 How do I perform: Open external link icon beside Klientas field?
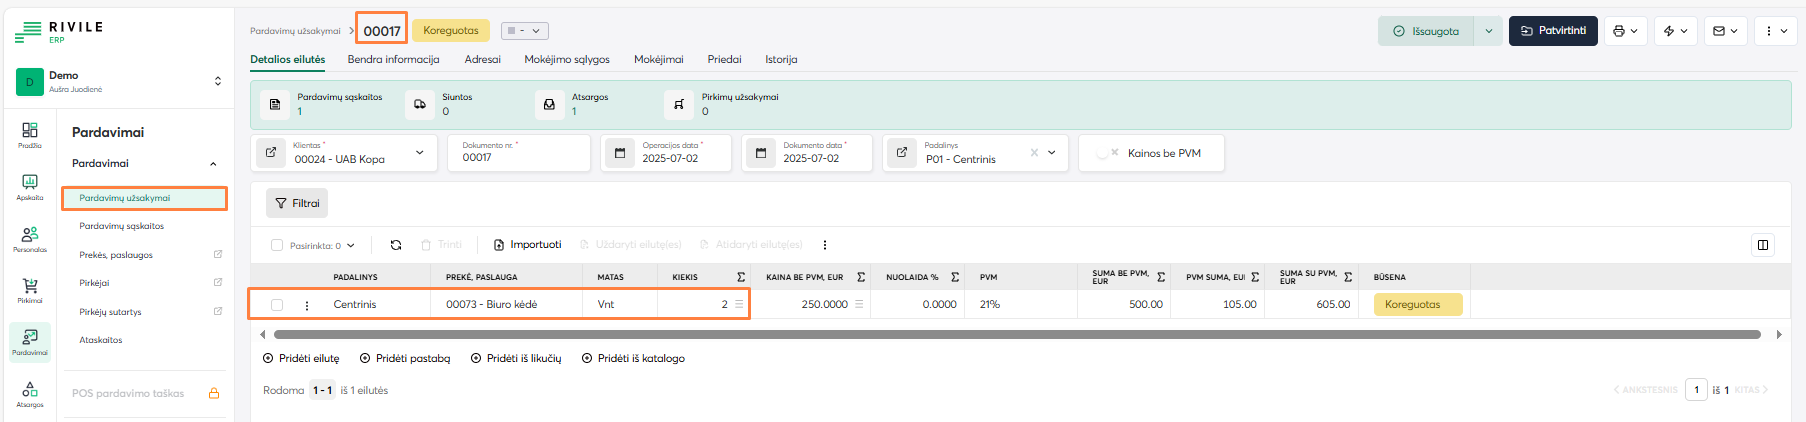point(271,153)
